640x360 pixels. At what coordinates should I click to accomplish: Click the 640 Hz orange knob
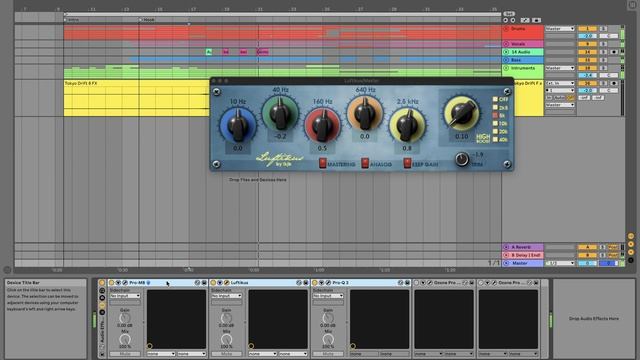click(x=364, y=114)
